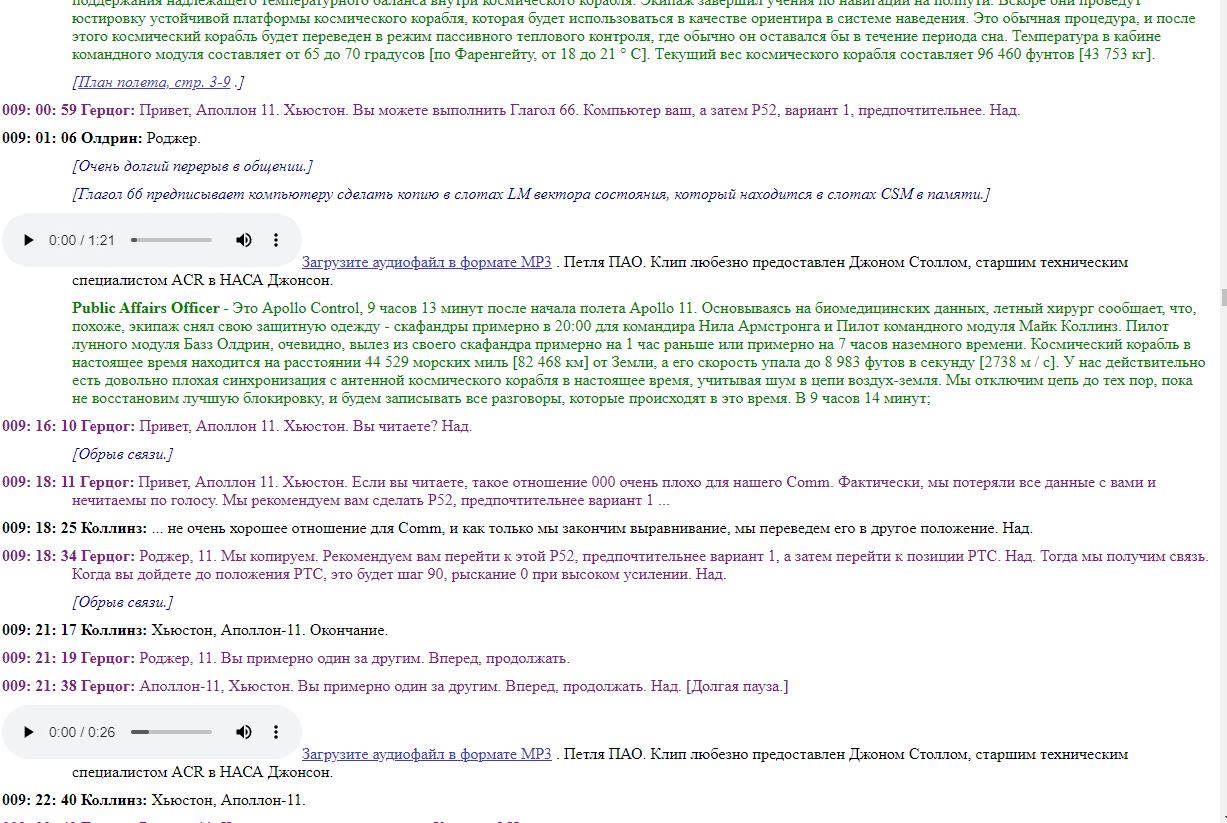This screenshot has height=823, width=1227.
Task: Click timestamp 009: 18: 34 Герцог
Action: (69, 556)
